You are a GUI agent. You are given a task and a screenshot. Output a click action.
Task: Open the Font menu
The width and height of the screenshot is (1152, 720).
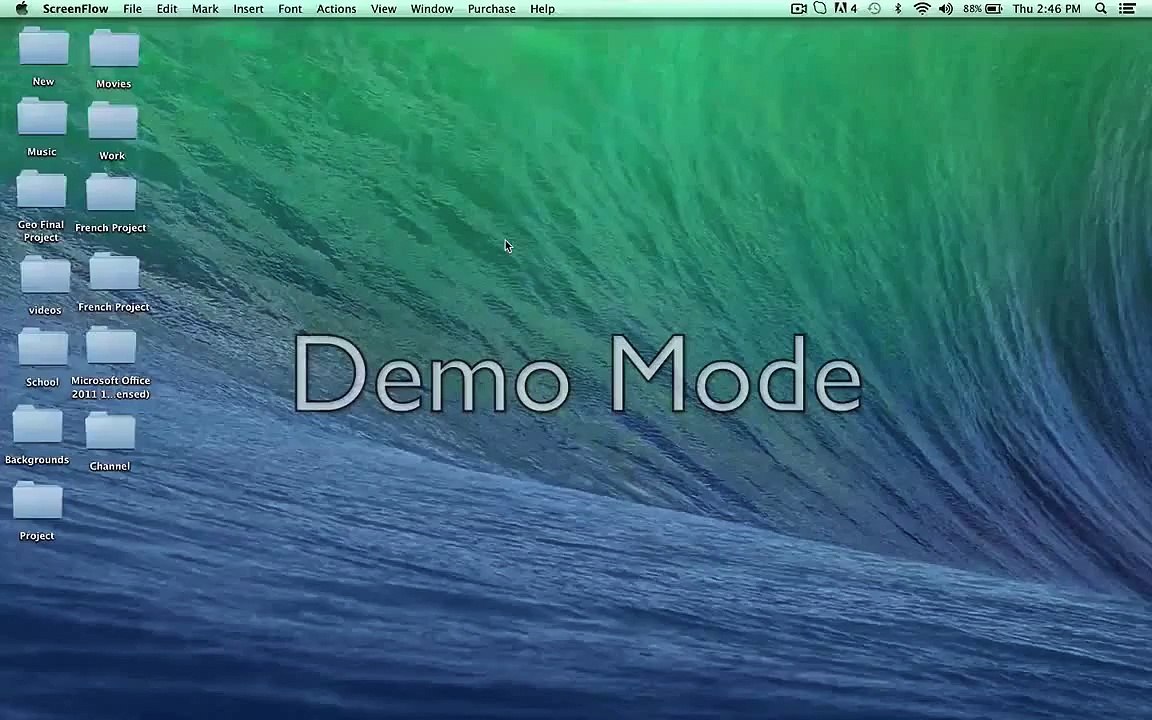289,9
